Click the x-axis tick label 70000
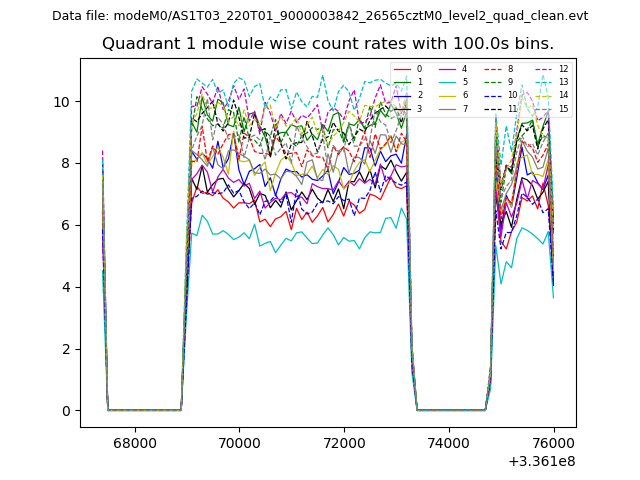Image resolution: width=640 pixels, height=480 pixels. (x=238, y=443)
